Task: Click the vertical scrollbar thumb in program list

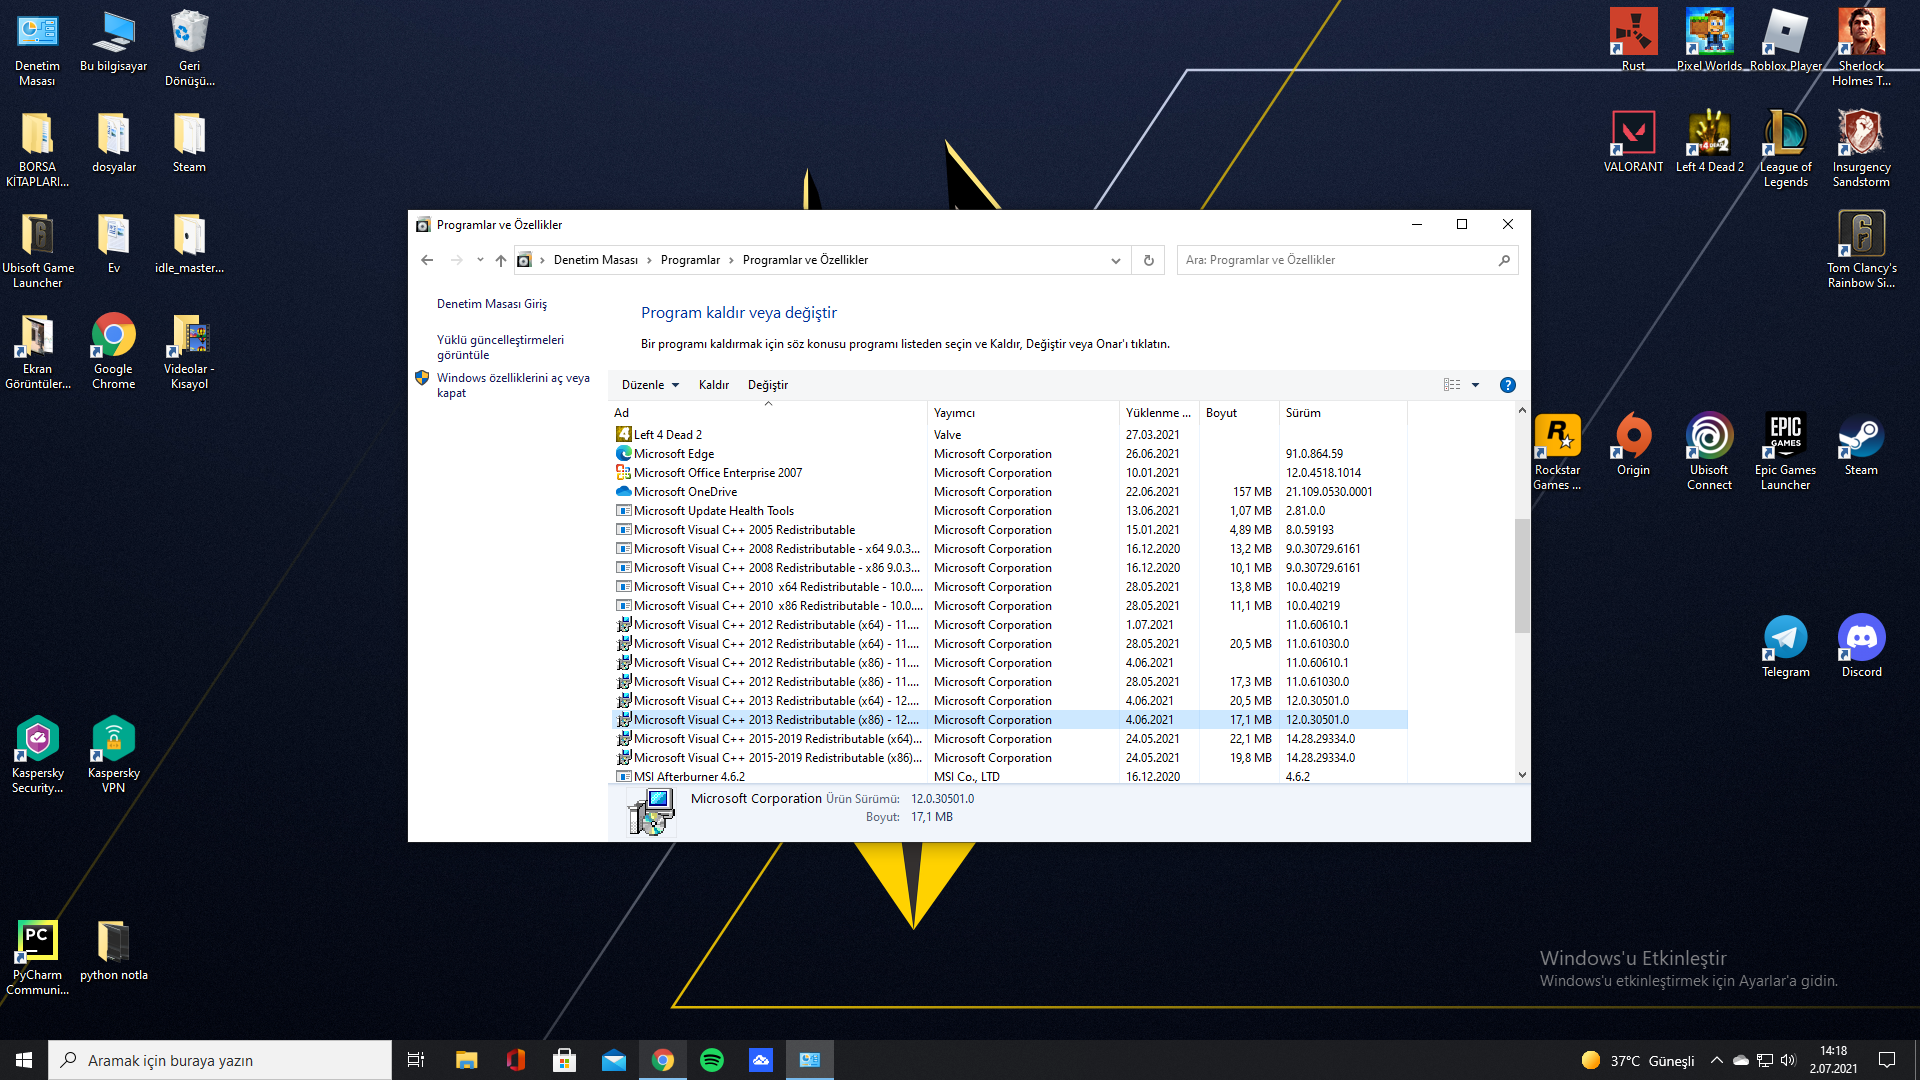Action: (x=1522, y=575)
